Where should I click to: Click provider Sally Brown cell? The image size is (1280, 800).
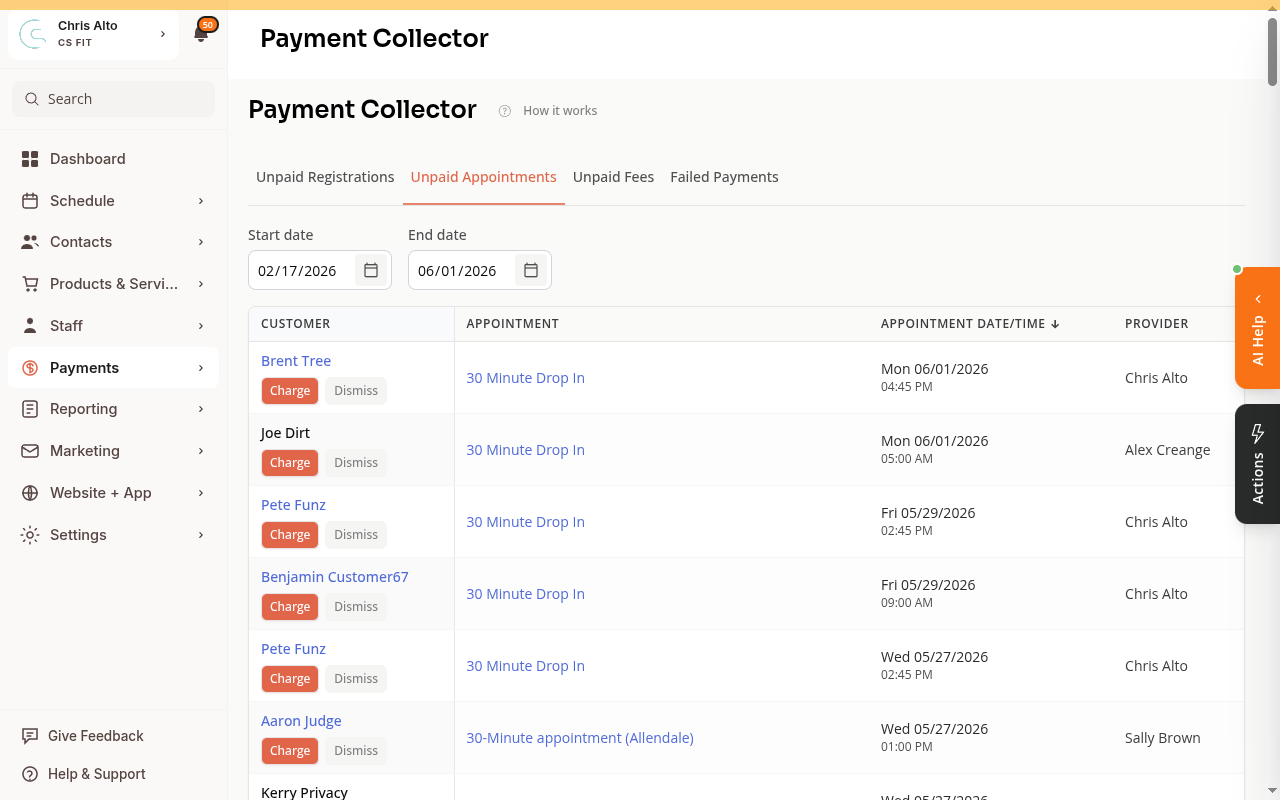point(1163,738)
